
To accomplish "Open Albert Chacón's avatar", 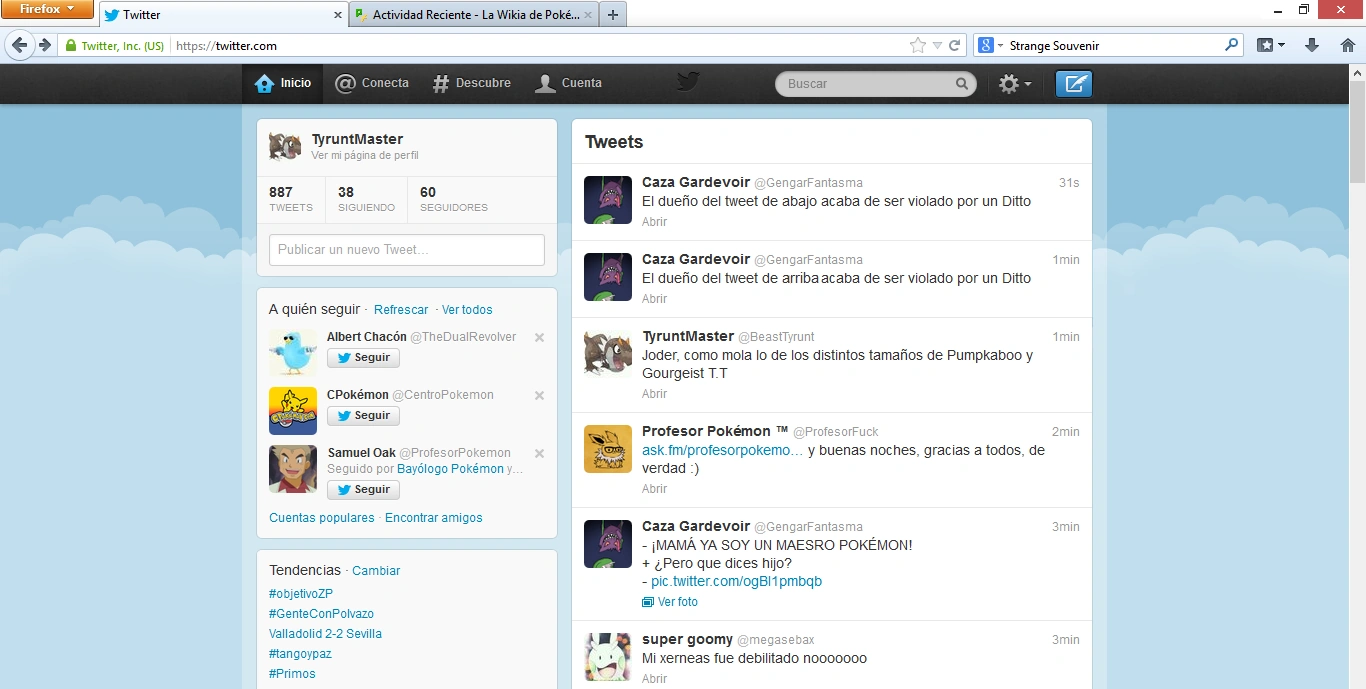I will pyautogui.click(x=293, y=353).
